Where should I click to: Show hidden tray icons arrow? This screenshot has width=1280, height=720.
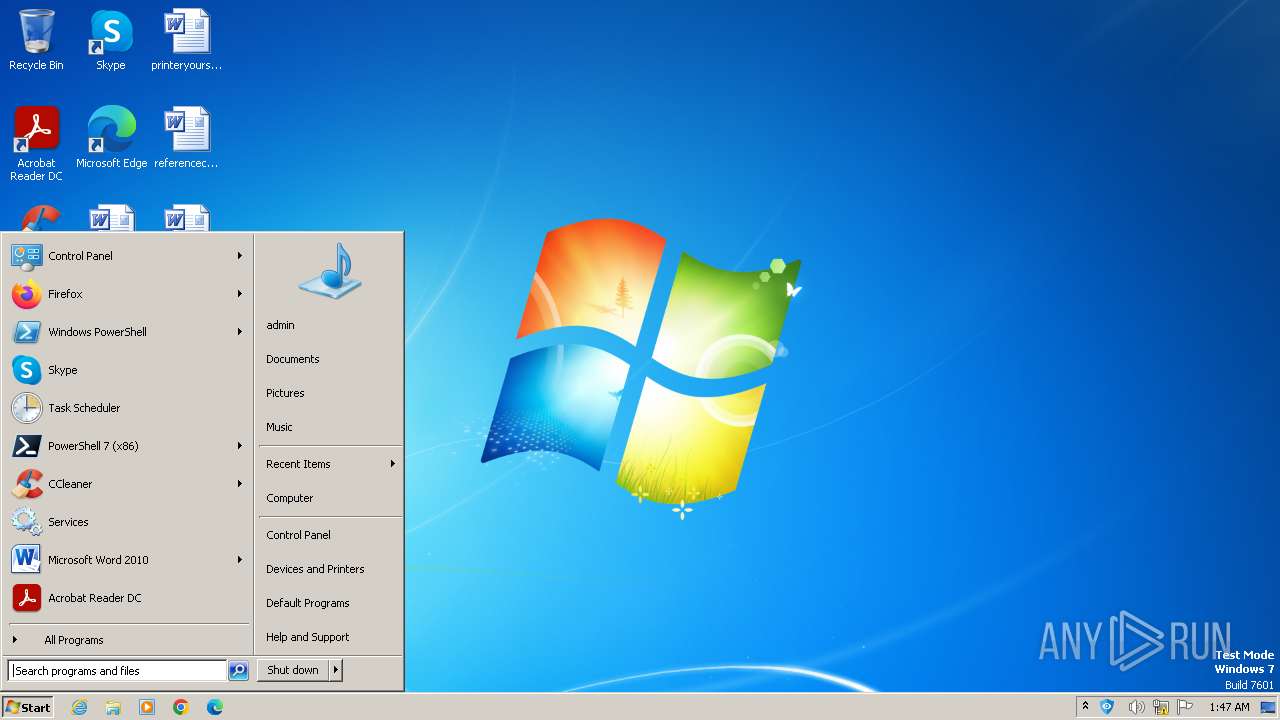tap(1085, 707)
